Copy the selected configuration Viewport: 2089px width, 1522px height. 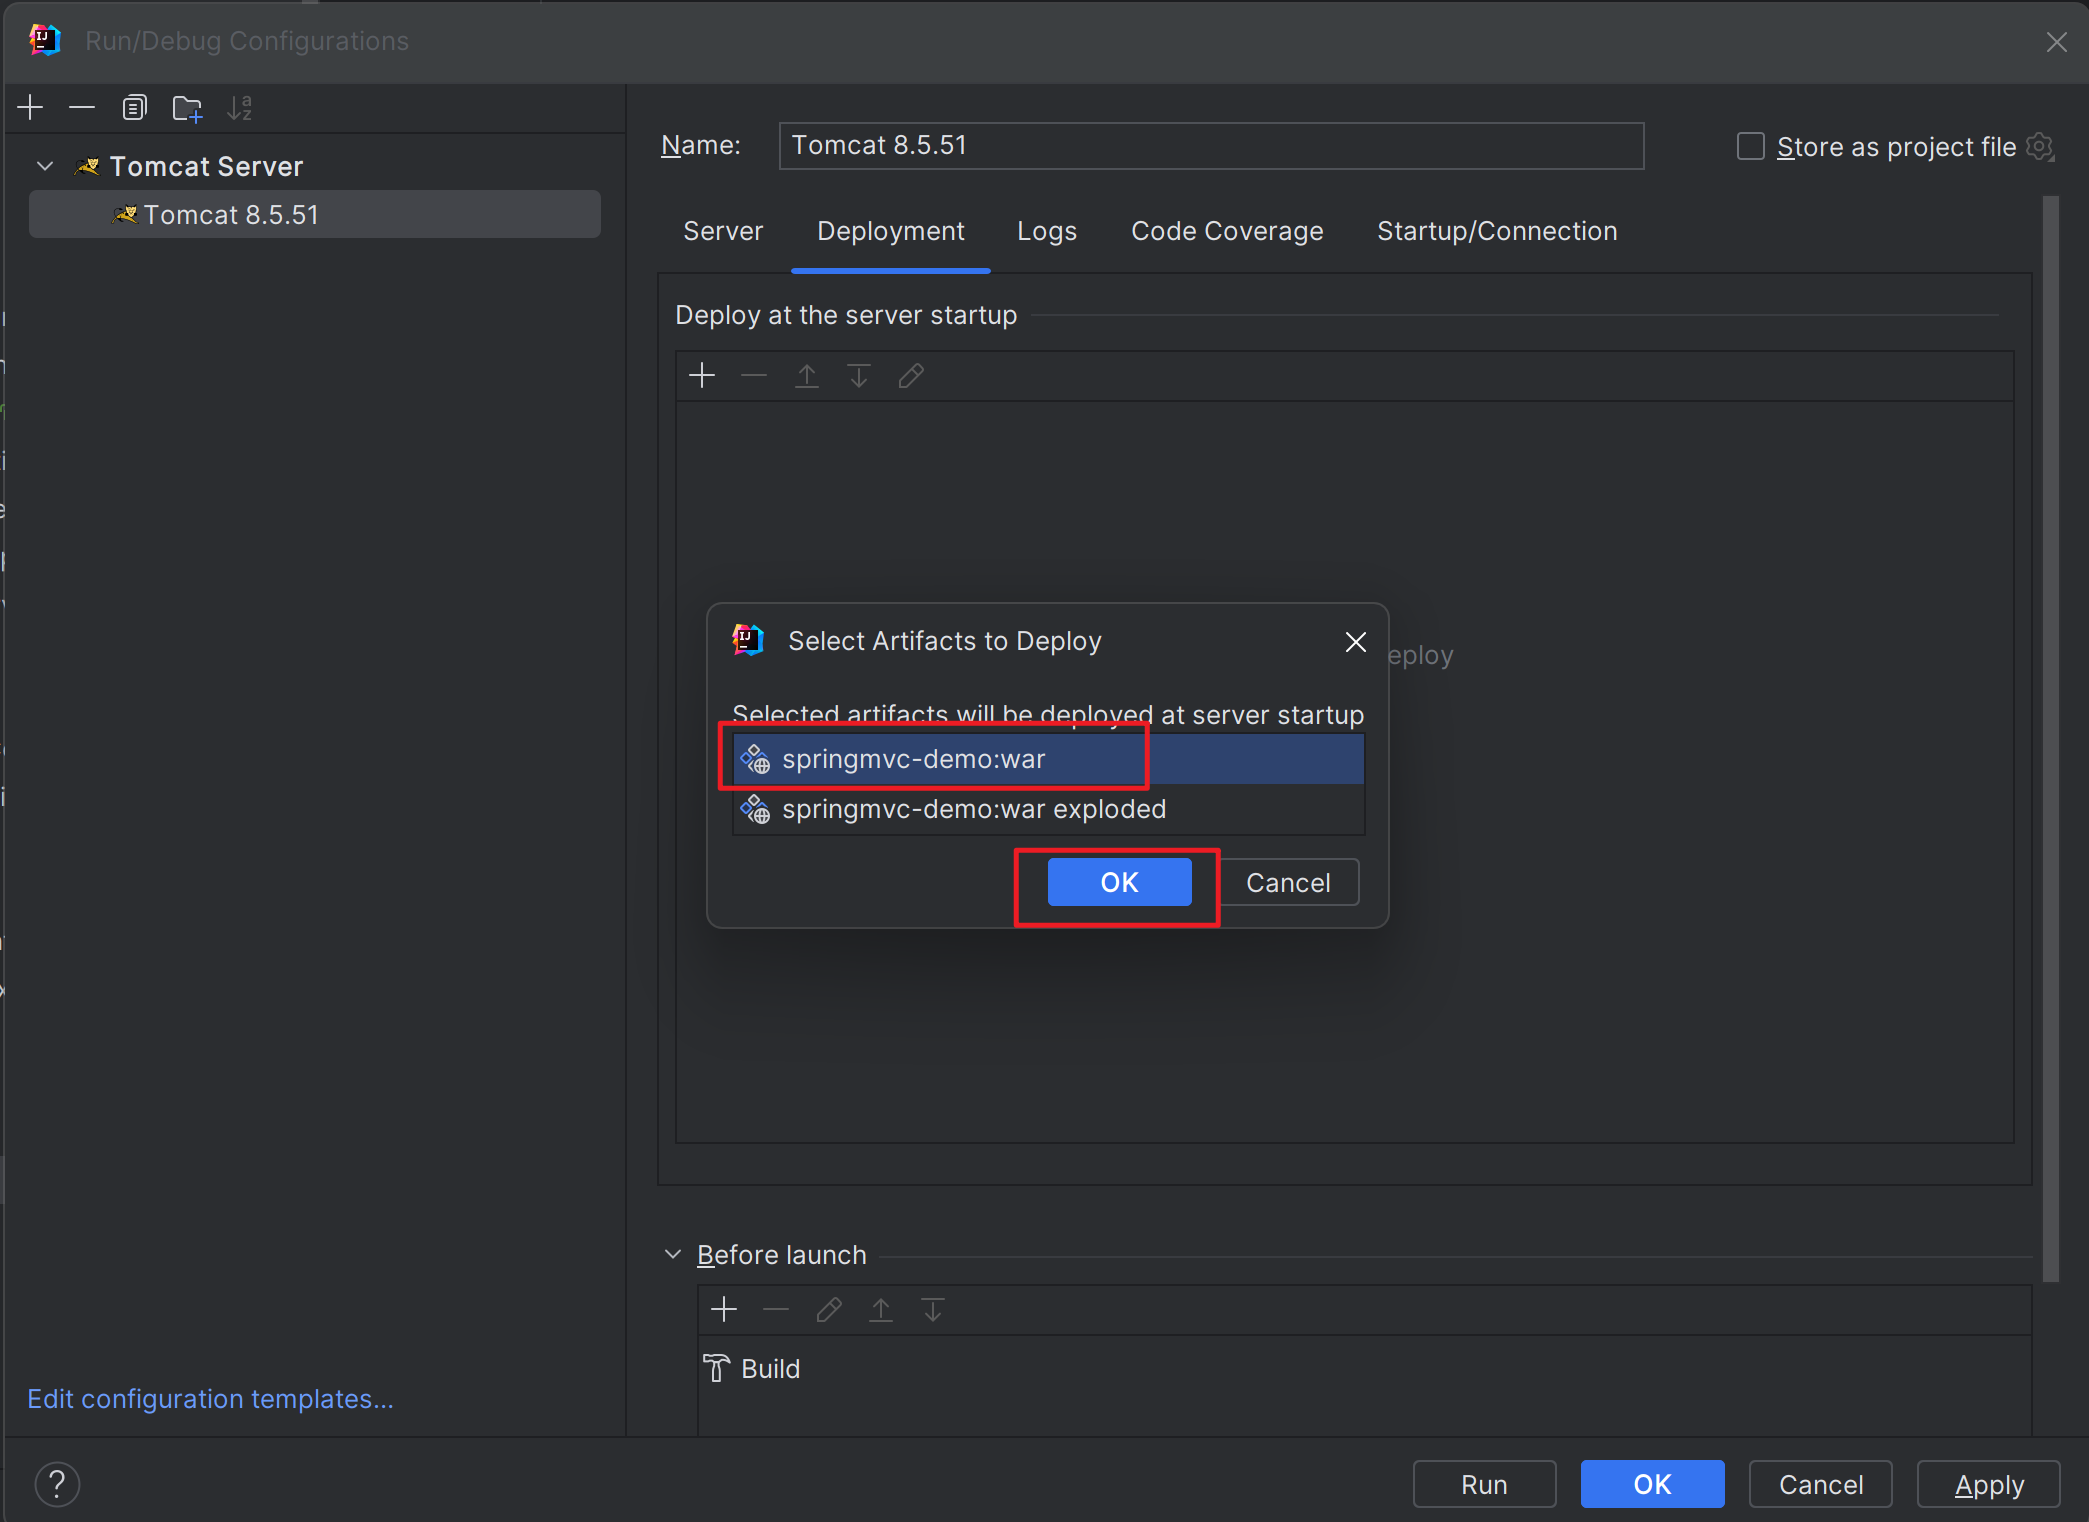134,108
